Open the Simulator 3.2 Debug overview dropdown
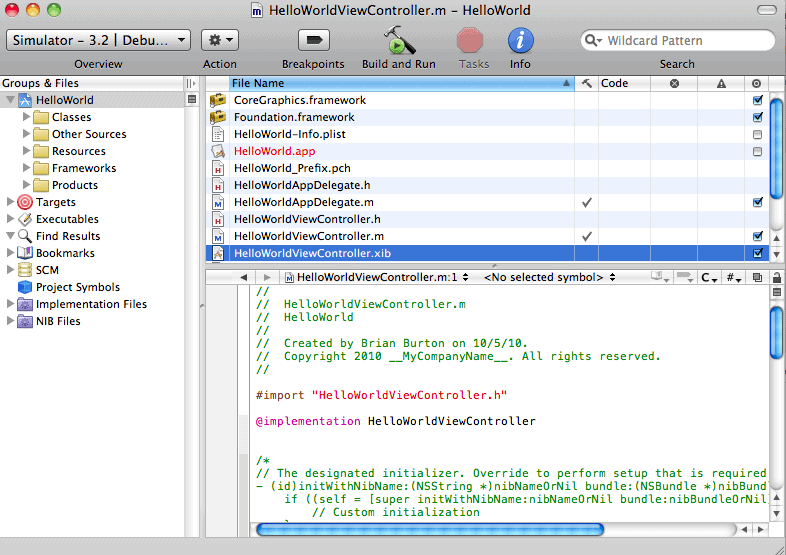Image resolution: width=786 pixels, height=555 pixels. (x=98, y=40)
